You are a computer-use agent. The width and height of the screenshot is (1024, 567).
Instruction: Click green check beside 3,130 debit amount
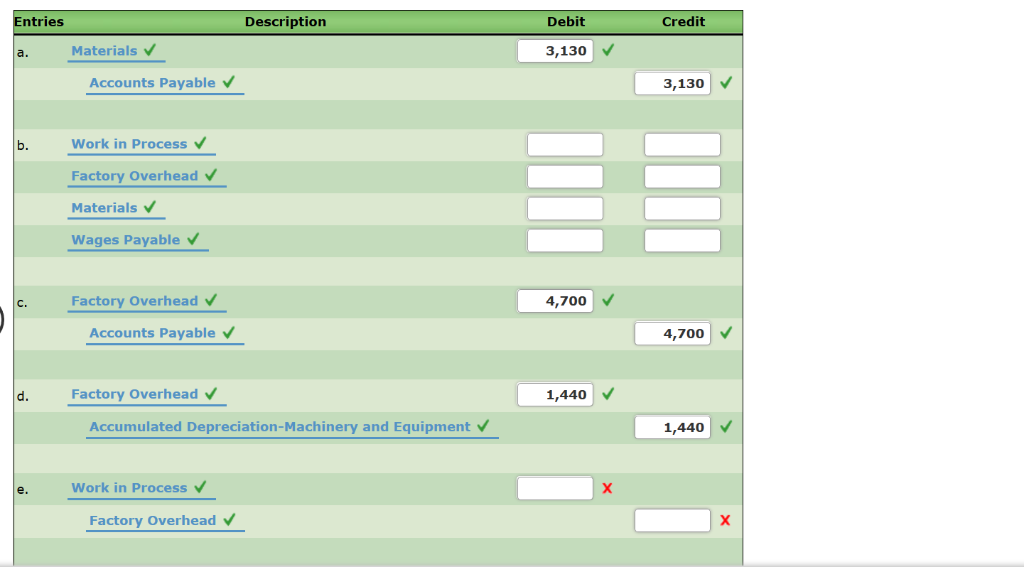click(608, 50)
